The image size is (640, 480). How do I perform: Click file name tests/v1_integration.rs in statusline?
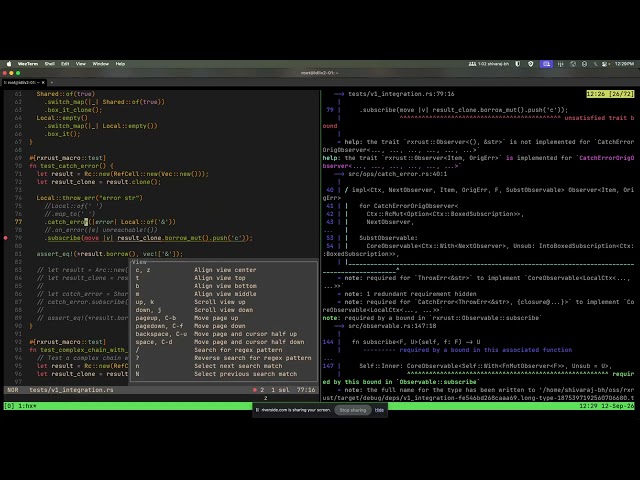click(x=71, y=390)
